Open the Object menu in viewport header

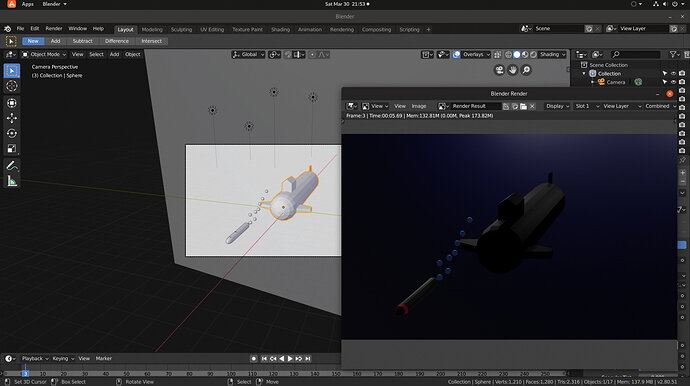tap(132, 55)
